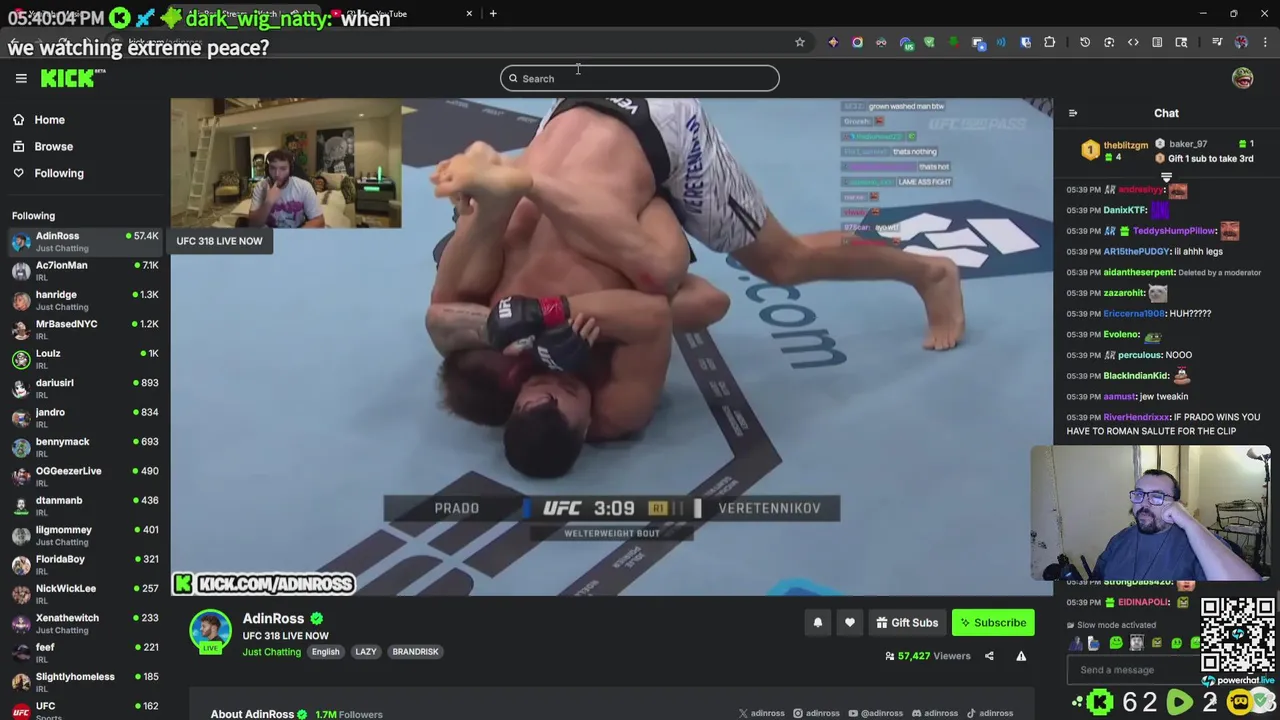Image resolution: width=1280 pixels, height=720 pixels.
Task: Click the LAZY tag
Action: (366, 652)
